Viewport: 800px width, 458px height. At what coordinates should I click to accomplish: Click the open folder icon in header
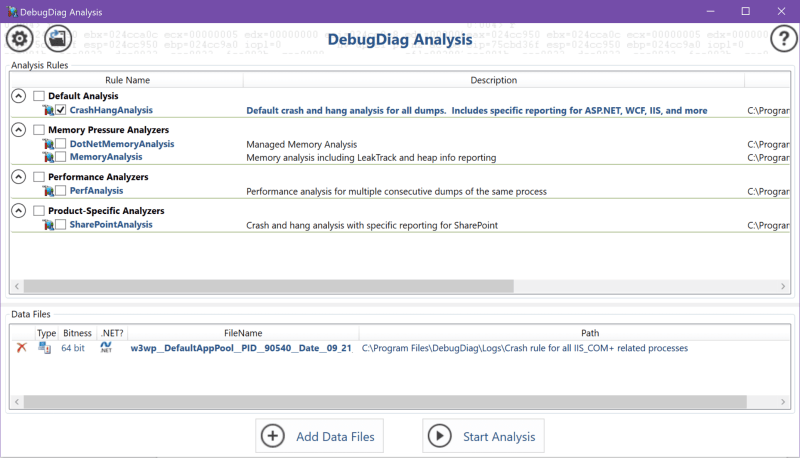(58, 38)
